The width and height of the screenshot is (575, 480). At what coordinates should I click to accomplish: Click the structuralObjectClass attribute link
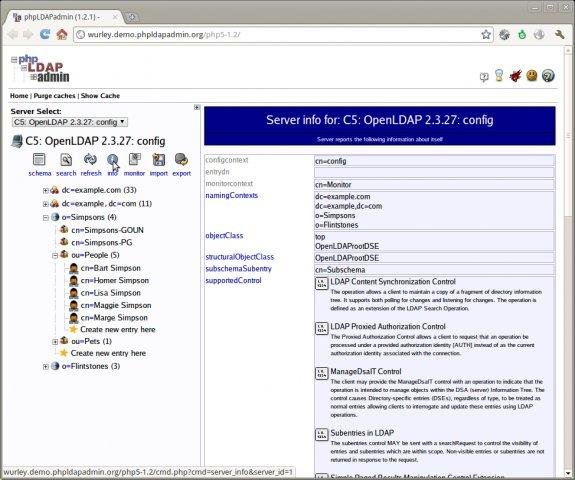pos(239,257)
